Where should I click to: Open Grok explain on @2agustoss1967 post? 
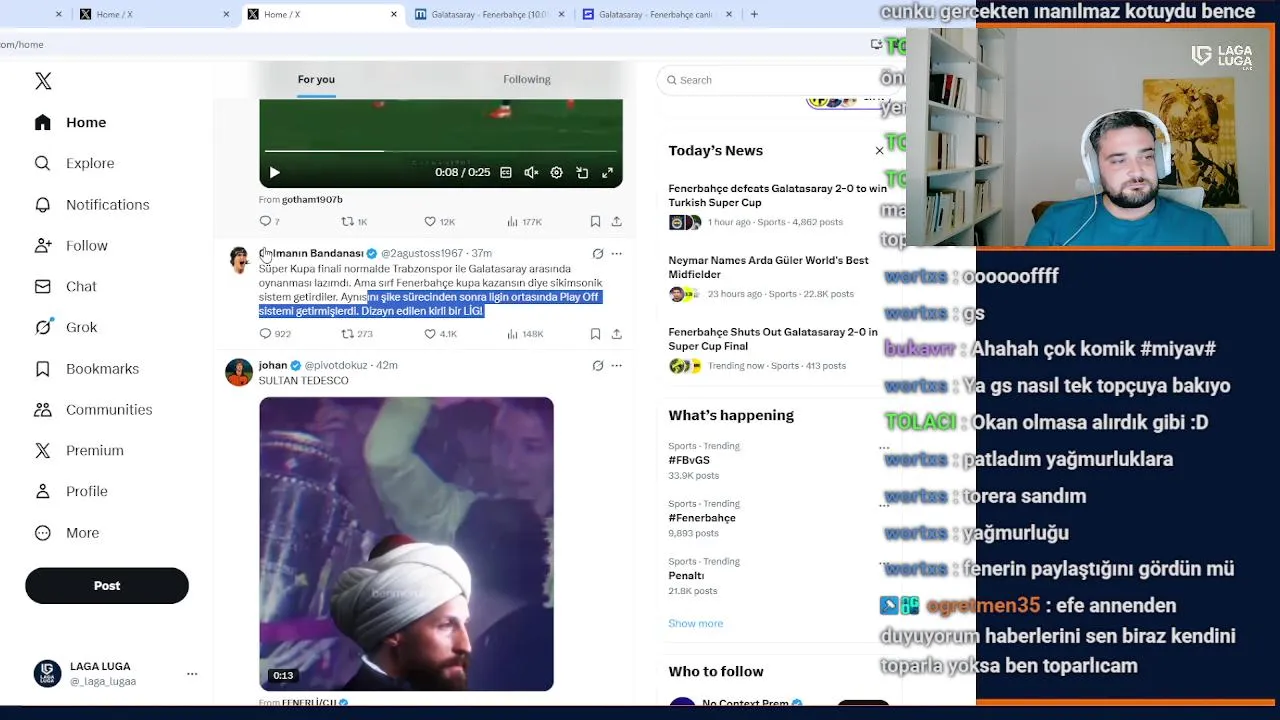pos(598,253)
